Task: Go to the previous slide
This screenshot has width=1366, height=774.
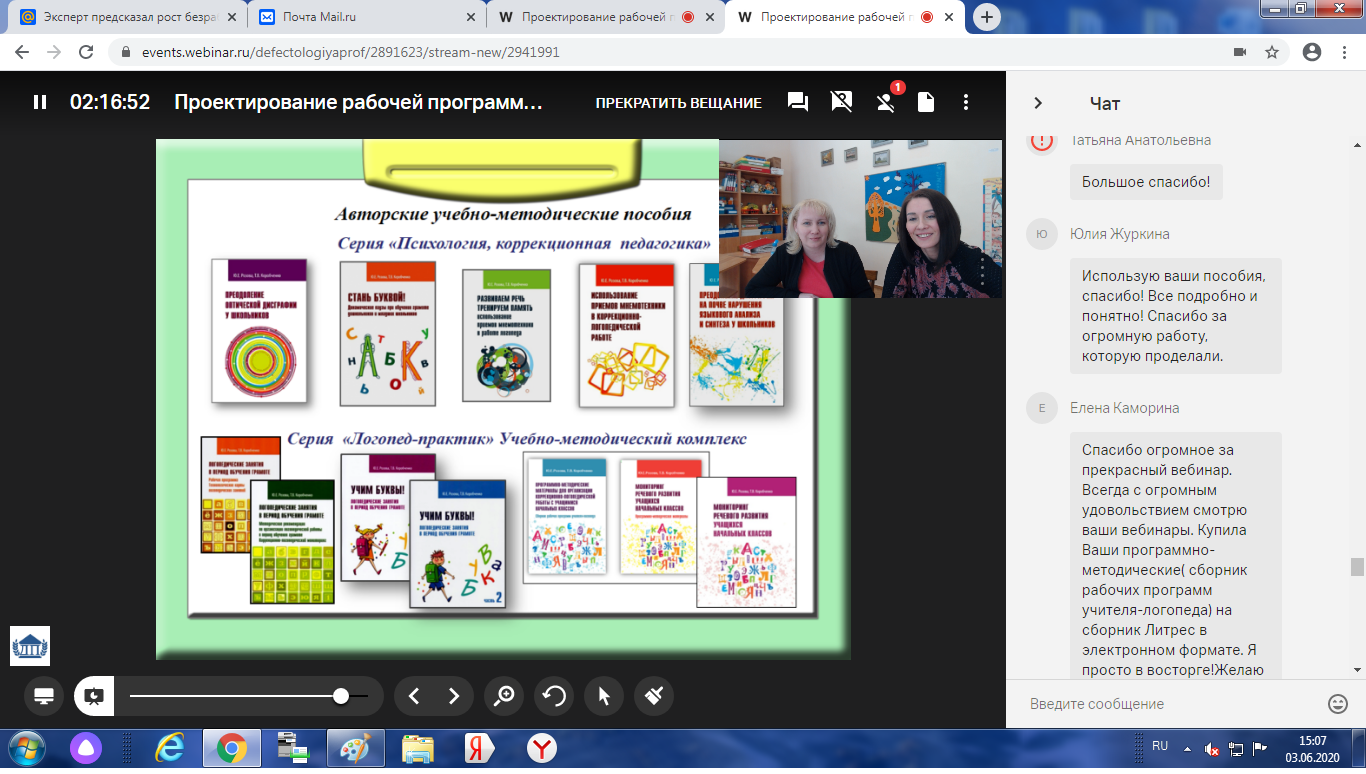Action: pos(415,696)
